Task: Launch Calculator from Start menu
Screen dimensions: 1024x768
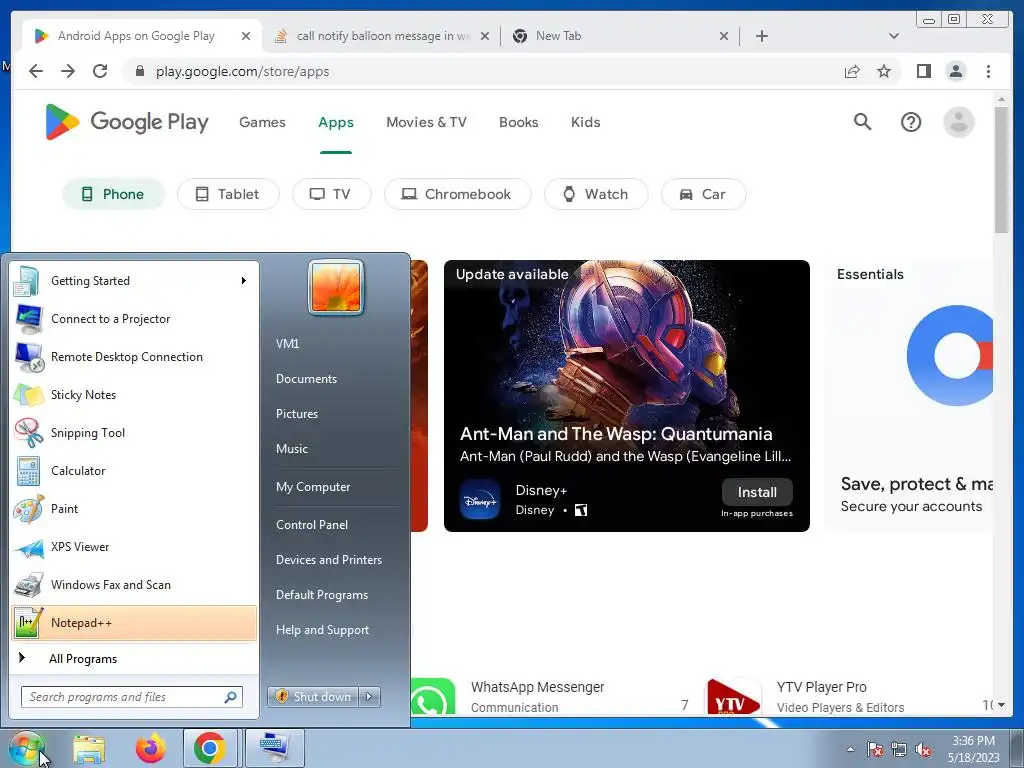Action: (134, 470)
